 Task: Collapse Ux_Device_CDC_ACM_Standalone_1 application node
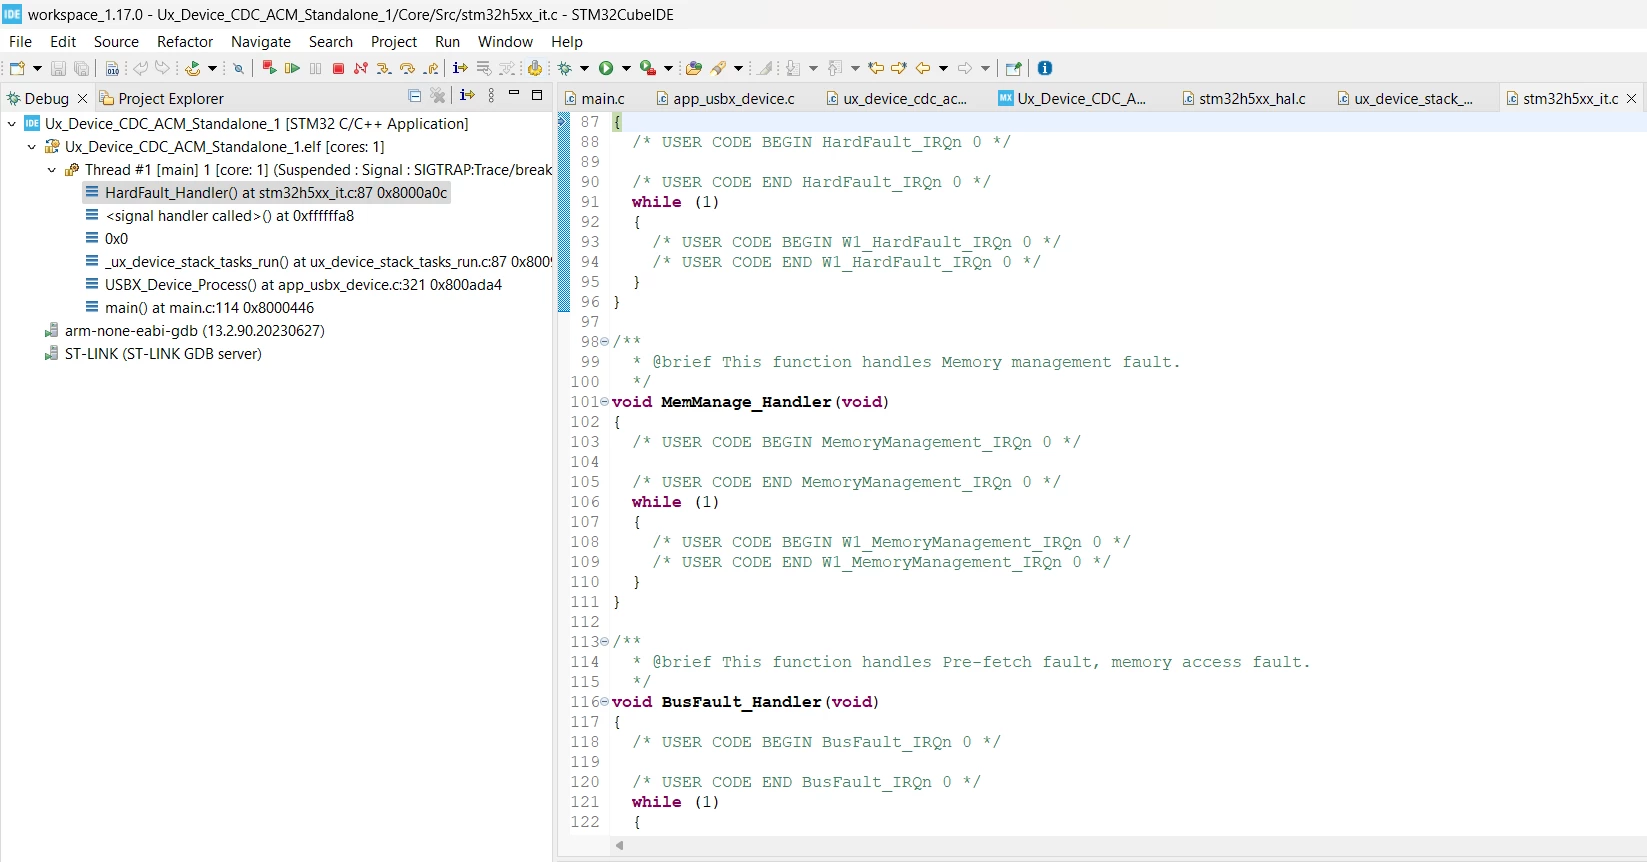(x=12, y=124)
